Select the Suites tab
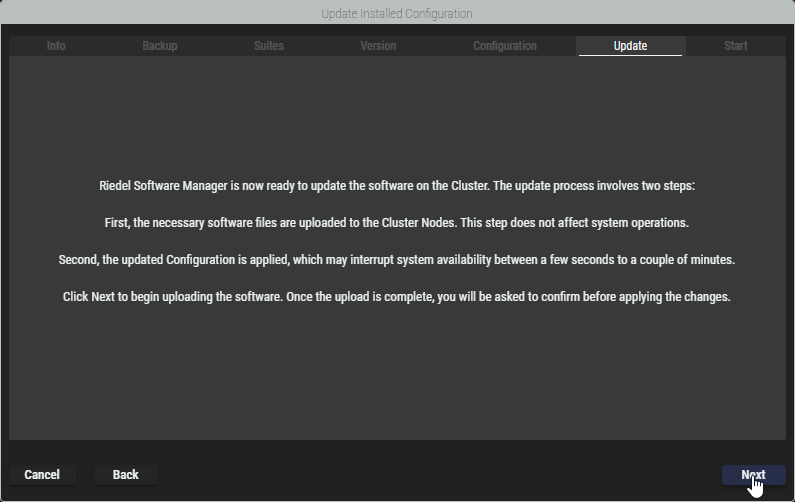Image resolution: width=795 pixels, height=502 pixels. 268,46
